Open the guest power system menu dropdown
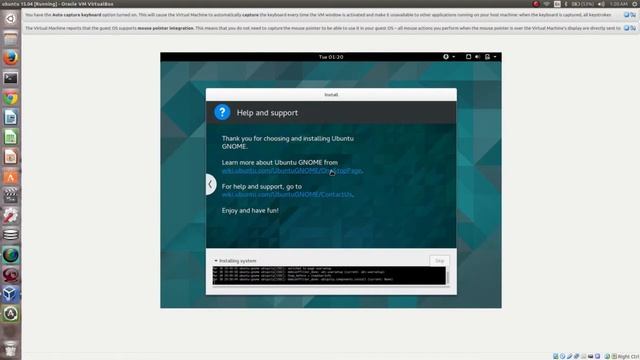 (490, 57)
